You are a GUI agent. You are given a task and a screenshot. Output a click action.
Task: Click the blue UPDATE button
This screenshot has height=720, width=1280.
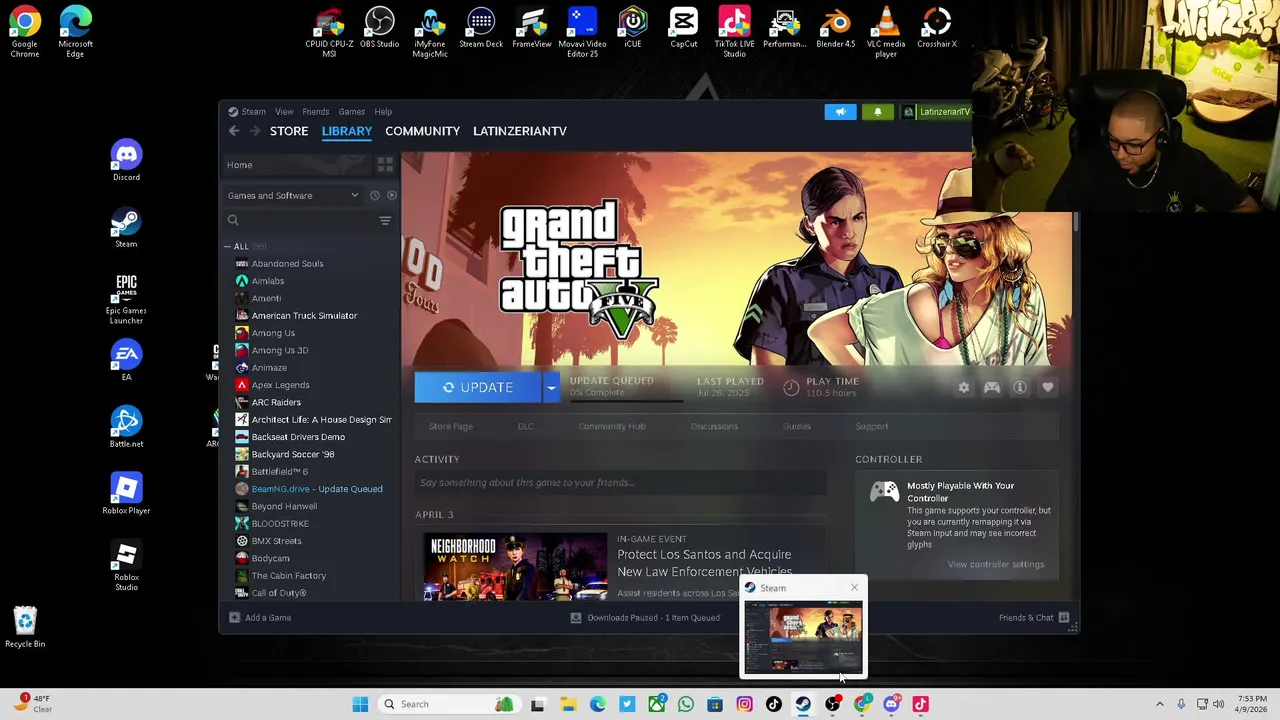479,388
